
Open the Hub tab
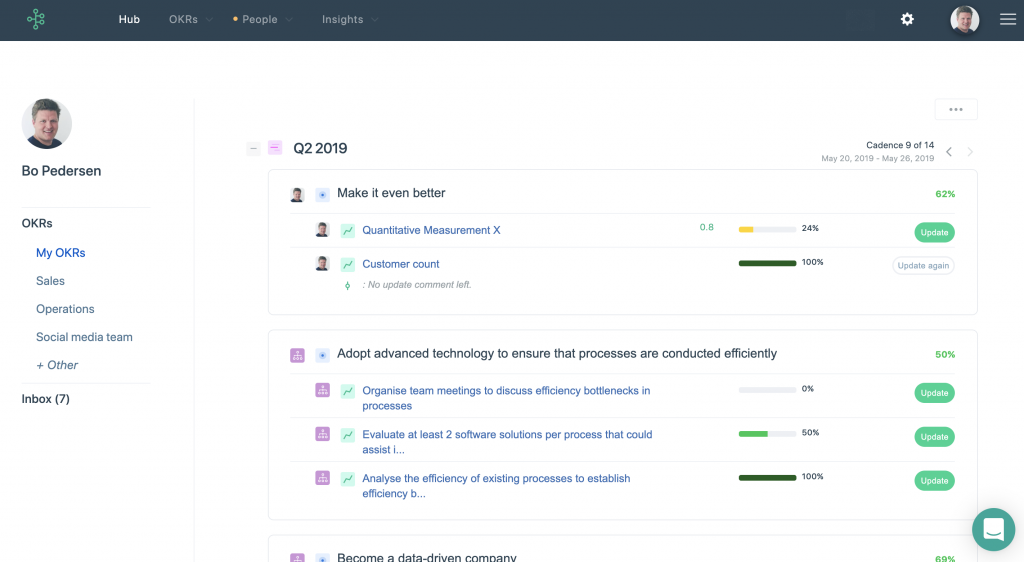point(129,20)
